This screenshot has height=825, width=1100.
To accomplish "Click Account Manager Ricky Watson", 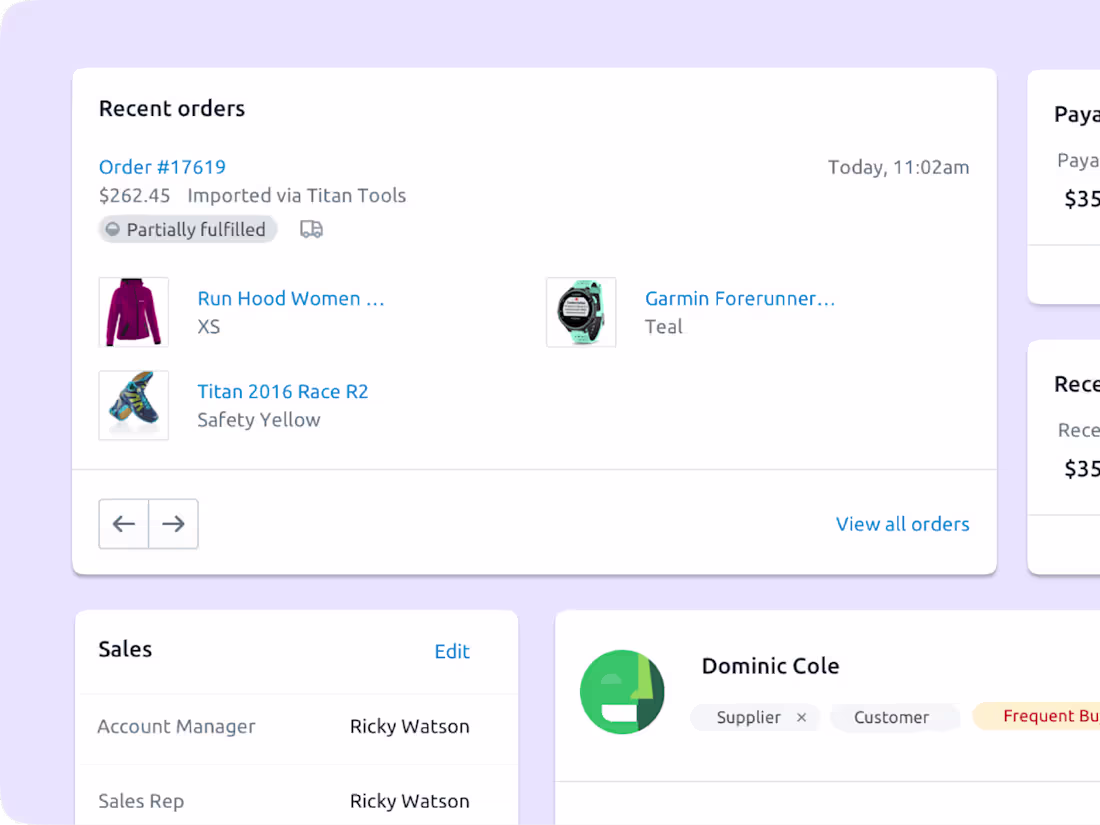I will point(409,726).
